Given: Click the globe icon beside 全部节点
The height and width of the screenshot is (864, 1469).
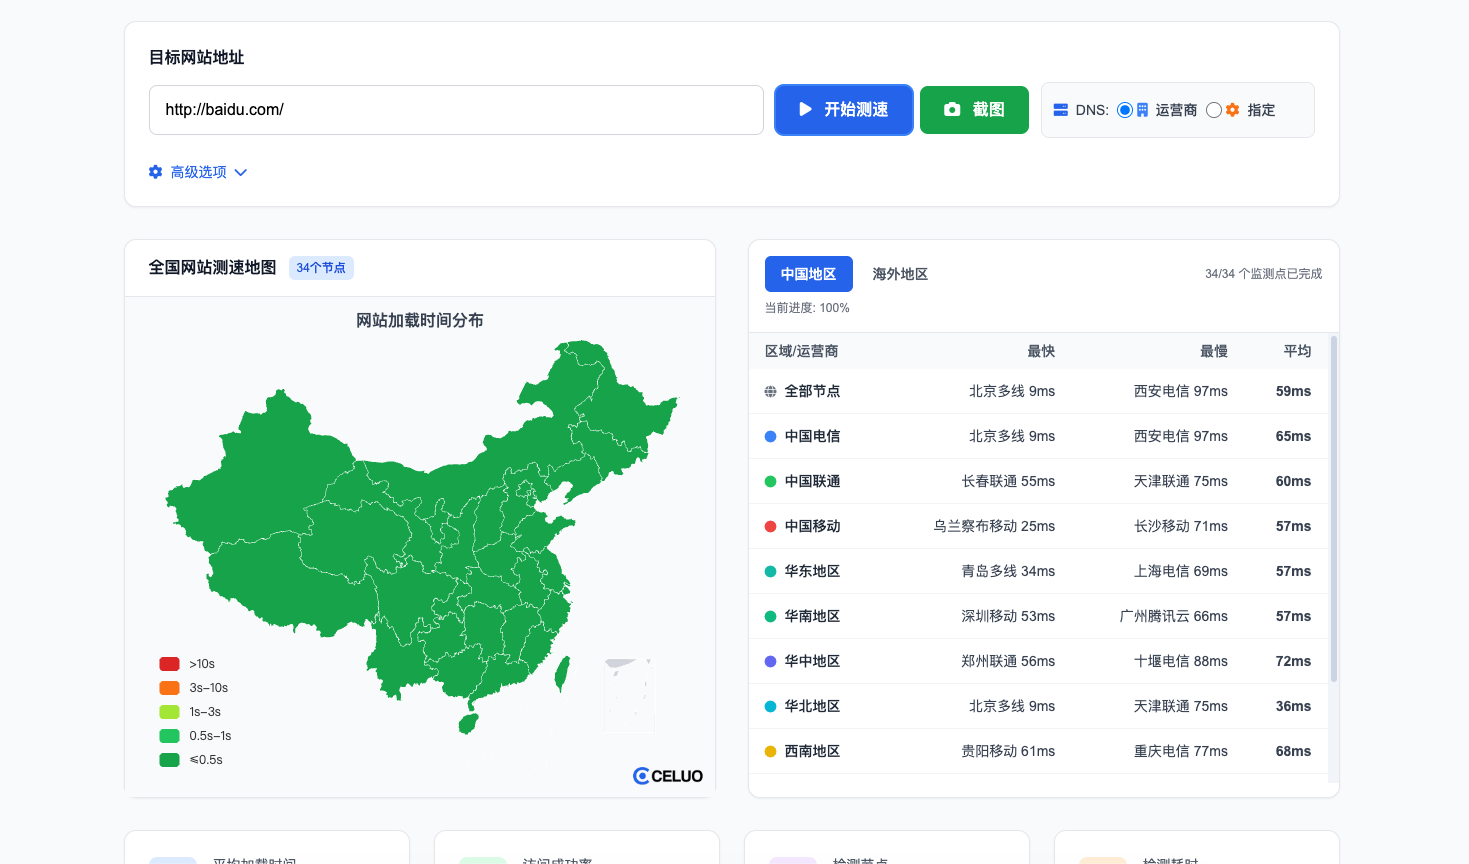Looking at the screenshot, I should coord(770,392).
